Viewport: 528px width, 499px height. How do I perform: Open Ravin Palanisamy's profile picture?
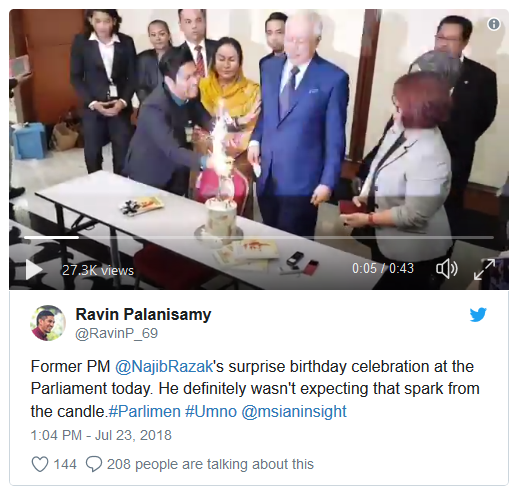click(47, 323)
